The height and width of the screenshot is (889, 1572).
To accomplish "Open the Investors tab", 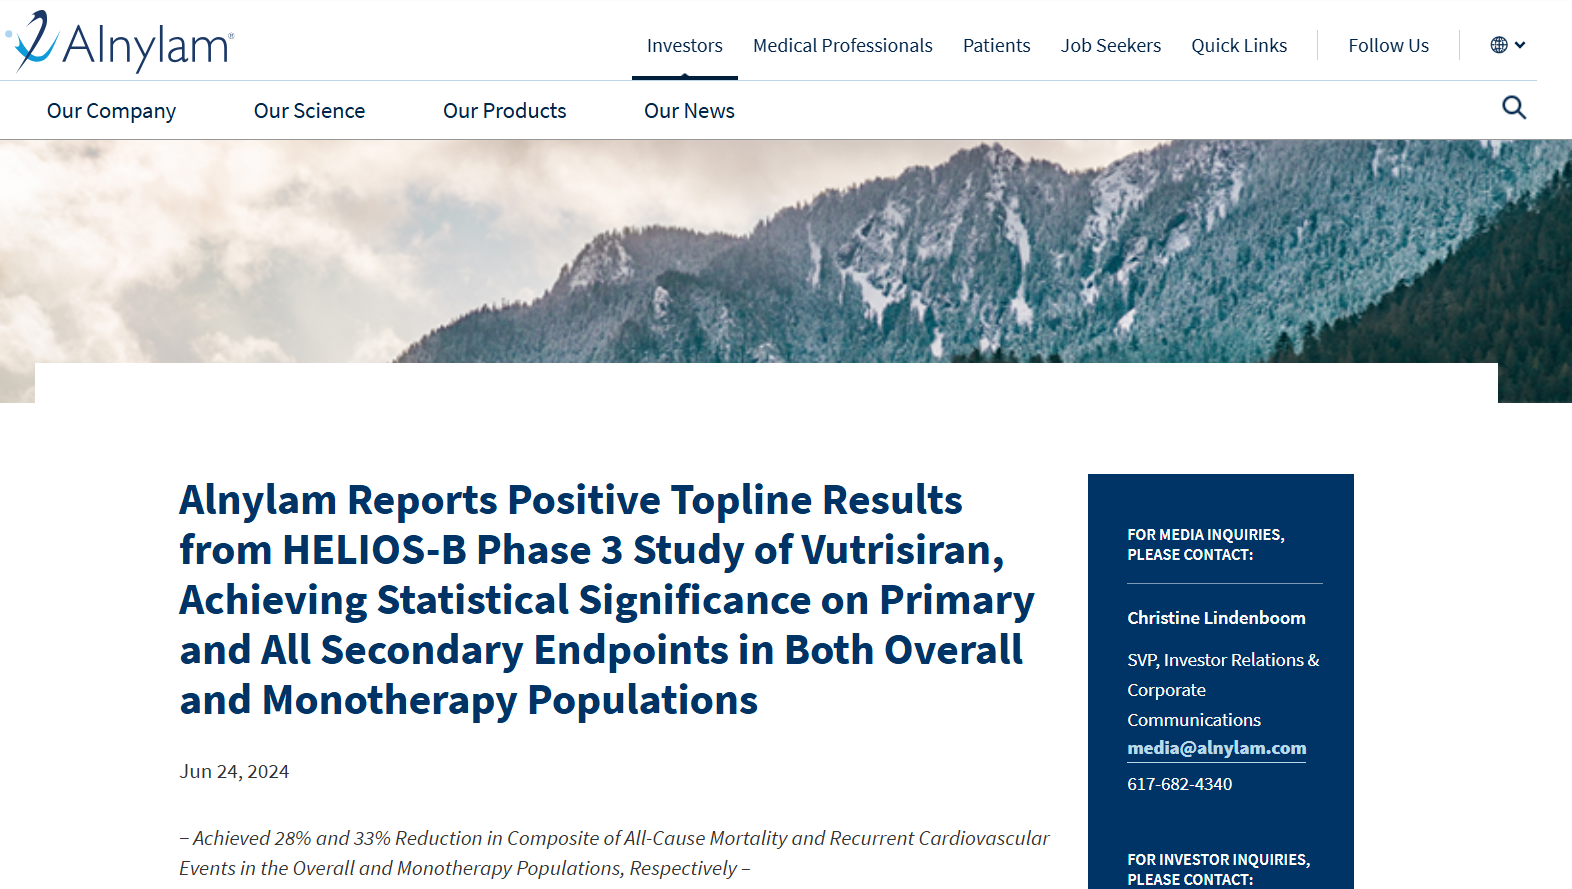I will point(684,45).
